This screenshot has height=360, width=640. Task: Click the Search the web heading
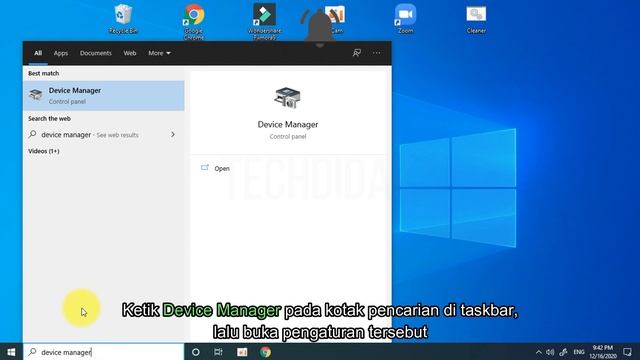(49, 118)
